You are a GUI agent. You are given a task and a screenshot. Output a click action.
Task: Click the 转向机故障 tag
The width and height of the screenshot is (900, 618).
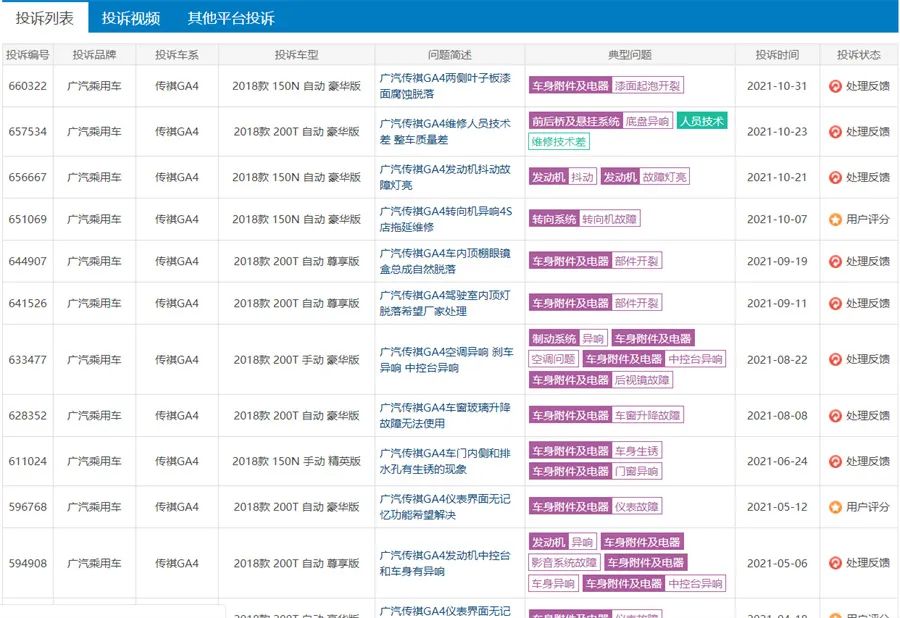point(609,219)
